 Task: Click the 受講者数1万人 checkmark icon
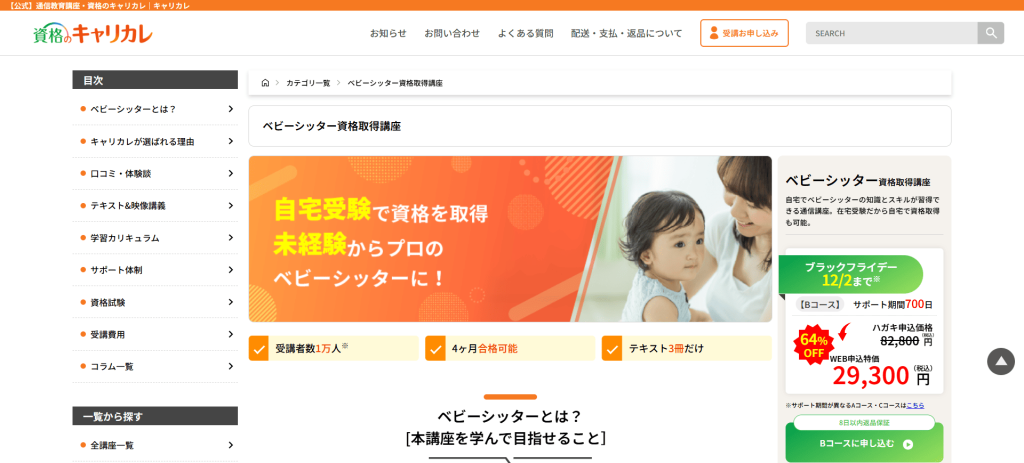click(259, 348)
